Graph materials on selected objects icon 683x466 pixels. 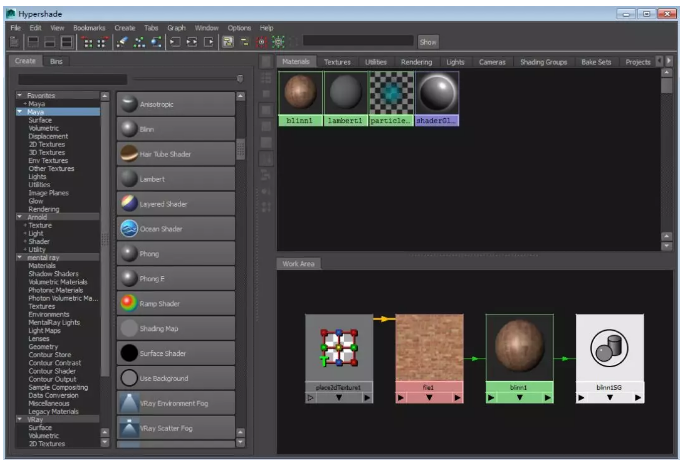pos(156,42)
